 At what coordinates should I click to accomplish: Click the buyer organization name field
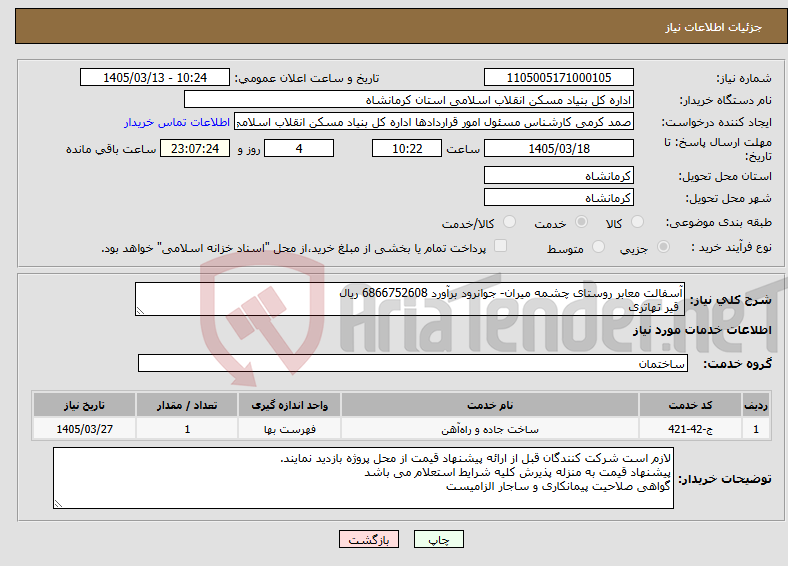pyautogui.click(x=409, y=100)
